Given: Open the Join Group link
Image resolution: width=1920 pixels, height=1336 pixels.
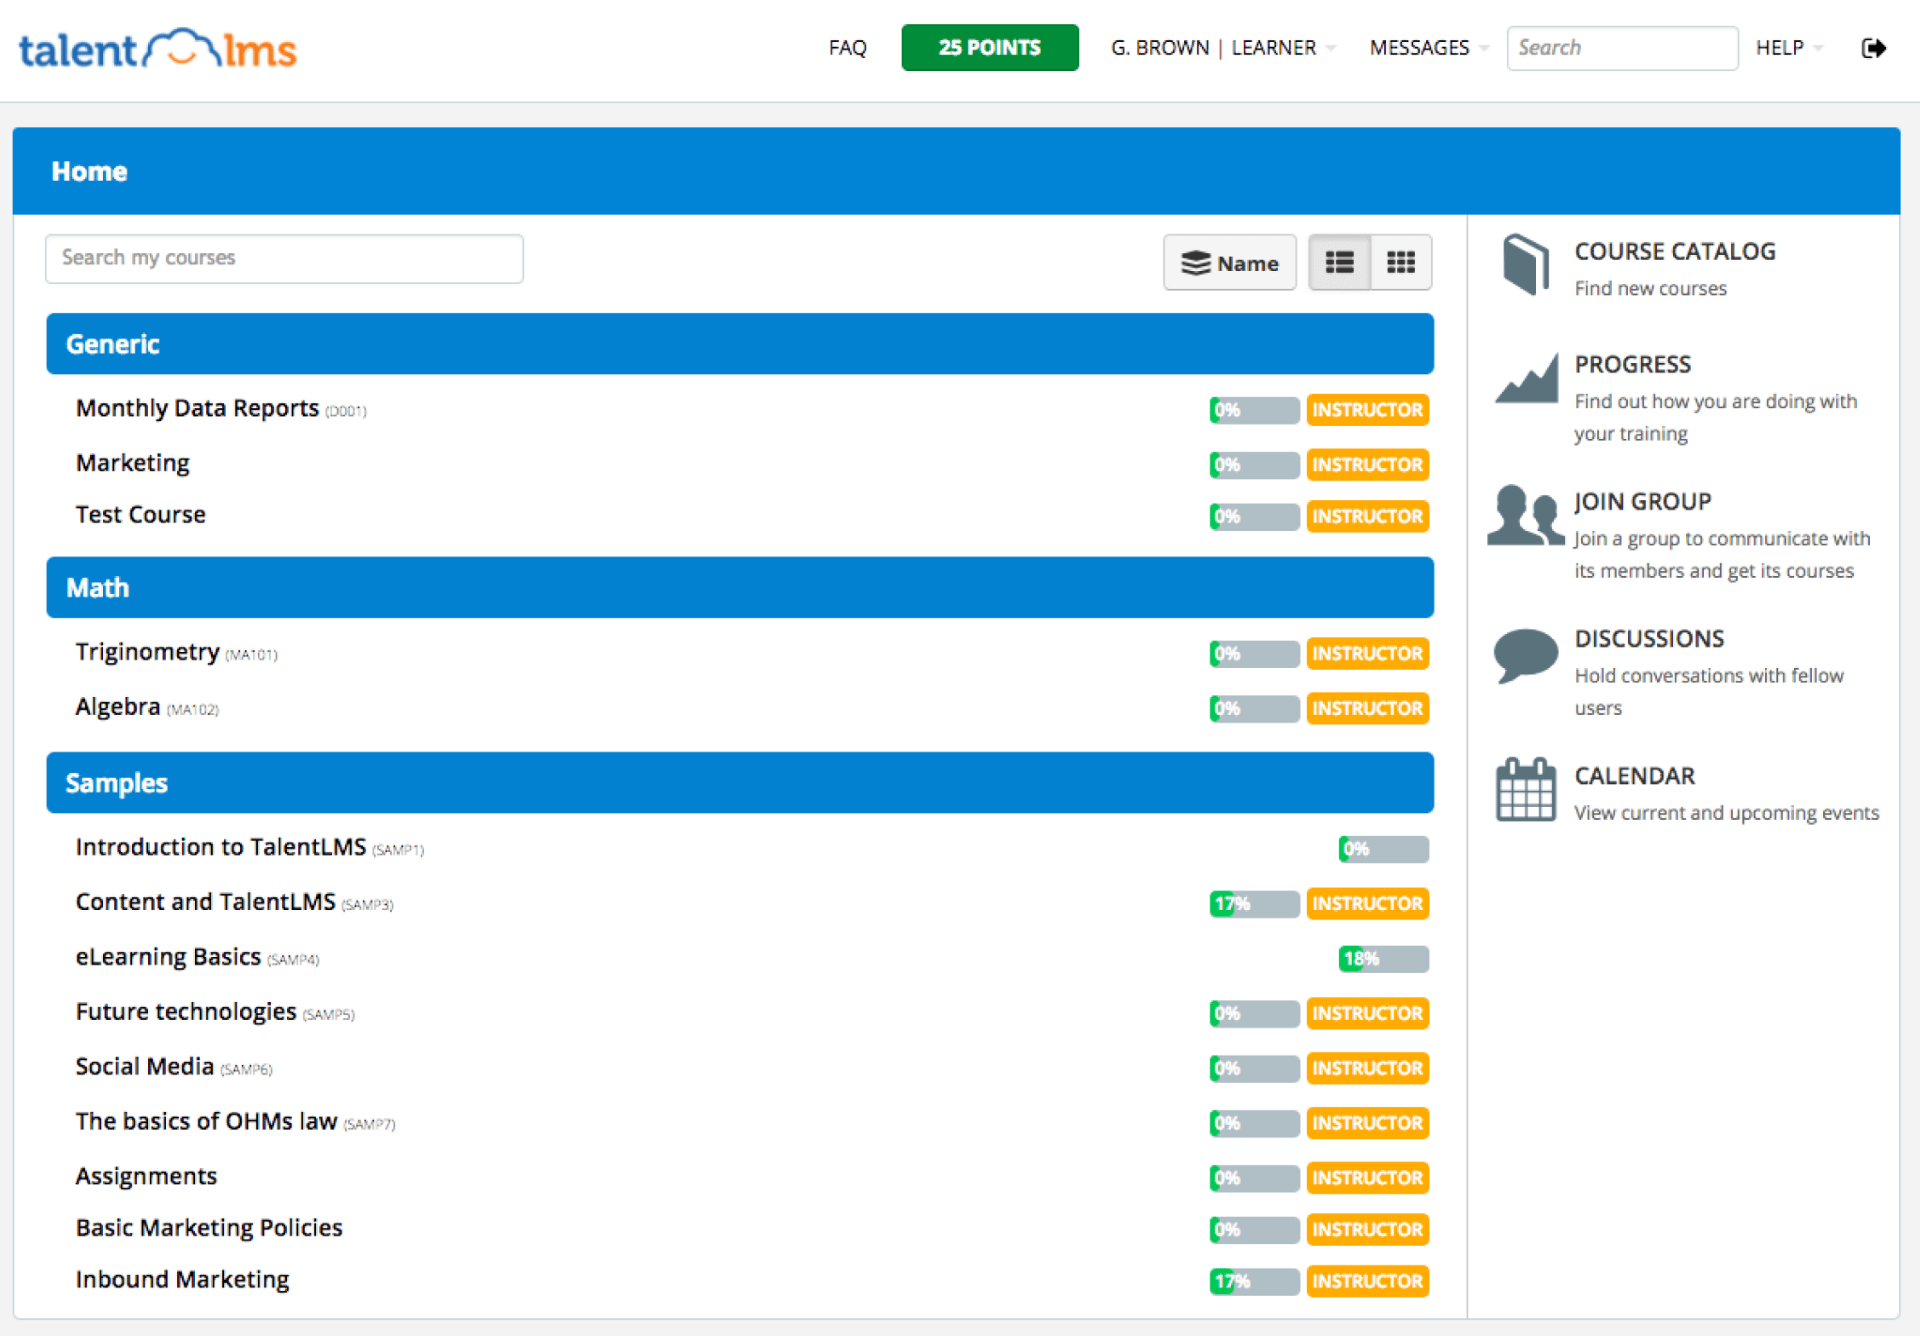Looking at the screenshot, I should click(x=1643, y=501).
